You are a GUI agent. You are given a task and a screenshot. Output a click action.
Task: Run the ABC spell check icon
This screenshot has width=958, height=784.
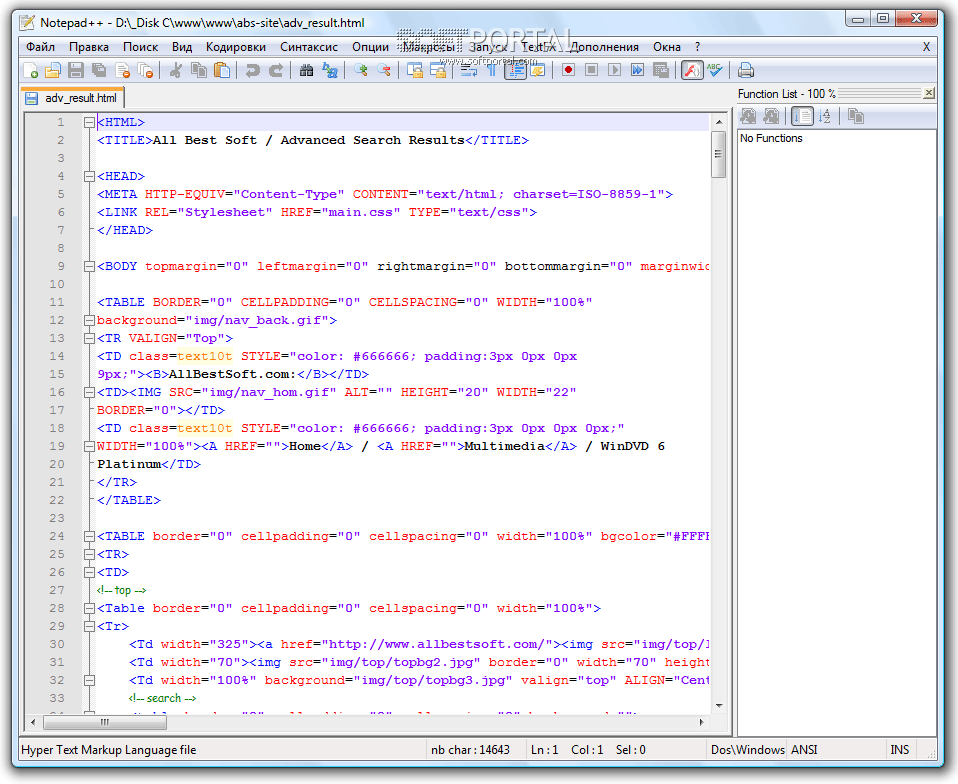tap(715, 70)
